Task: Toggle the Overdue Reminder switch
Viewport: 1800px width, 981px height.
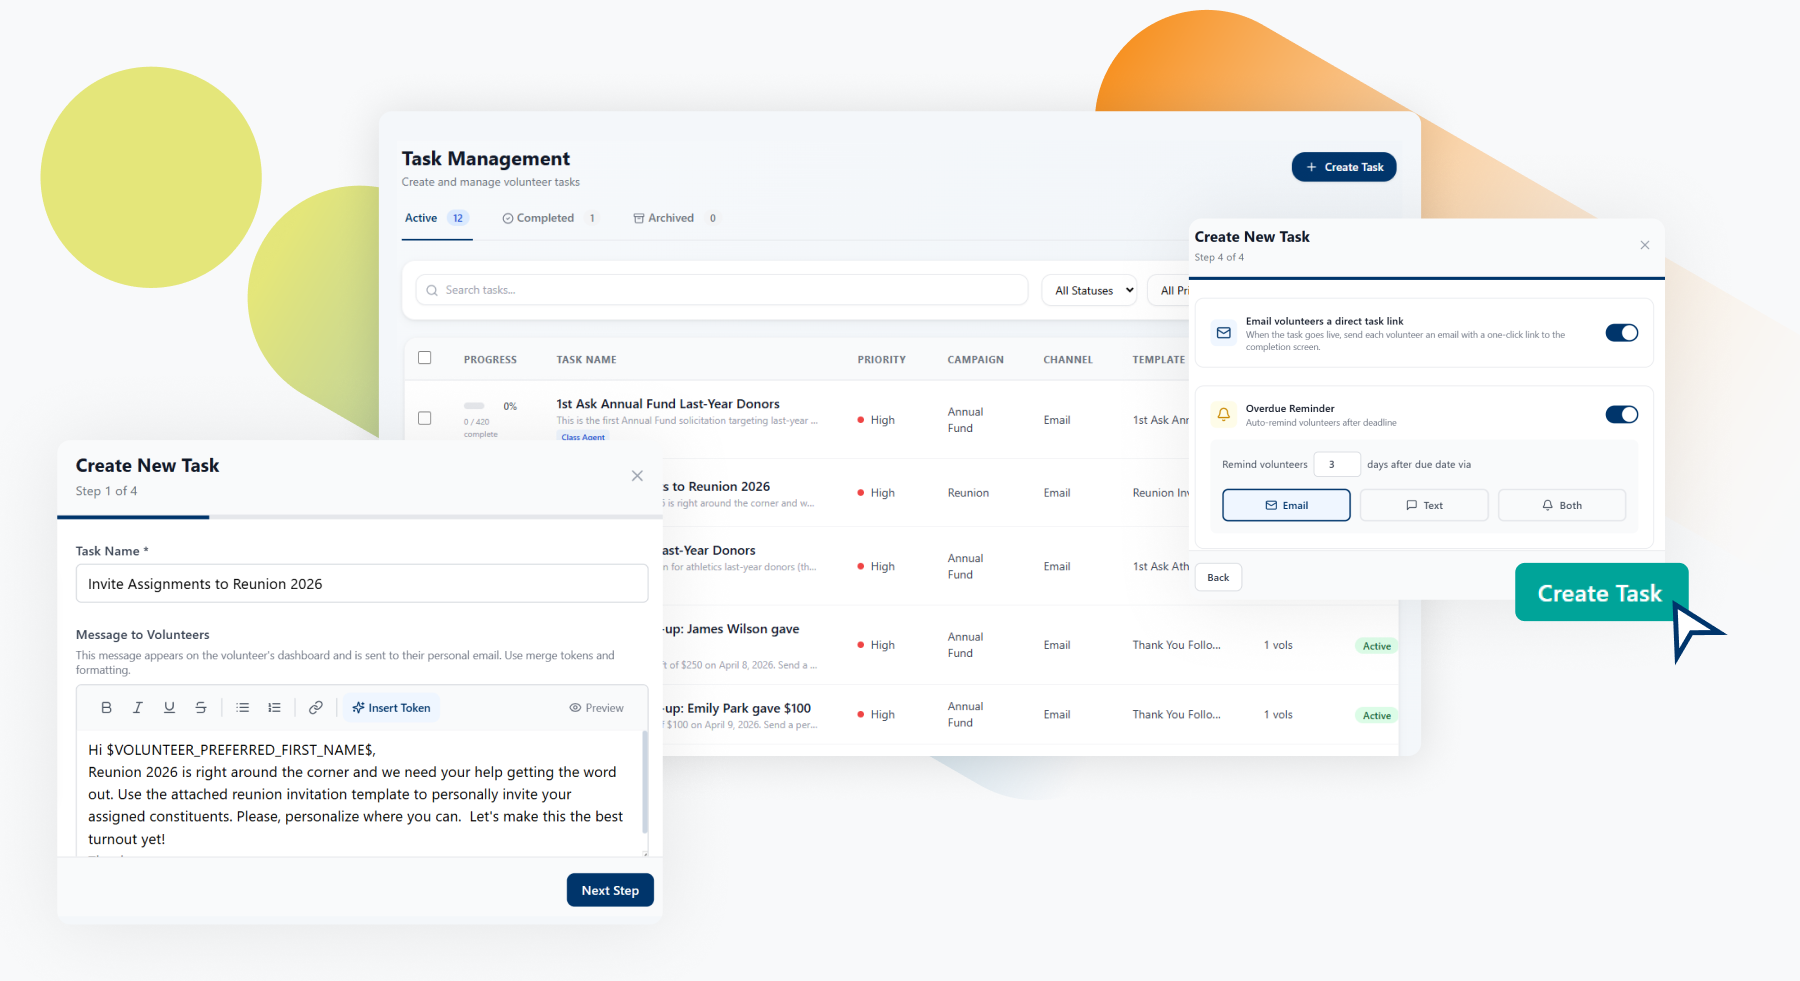Action: tap(1622, 414)
